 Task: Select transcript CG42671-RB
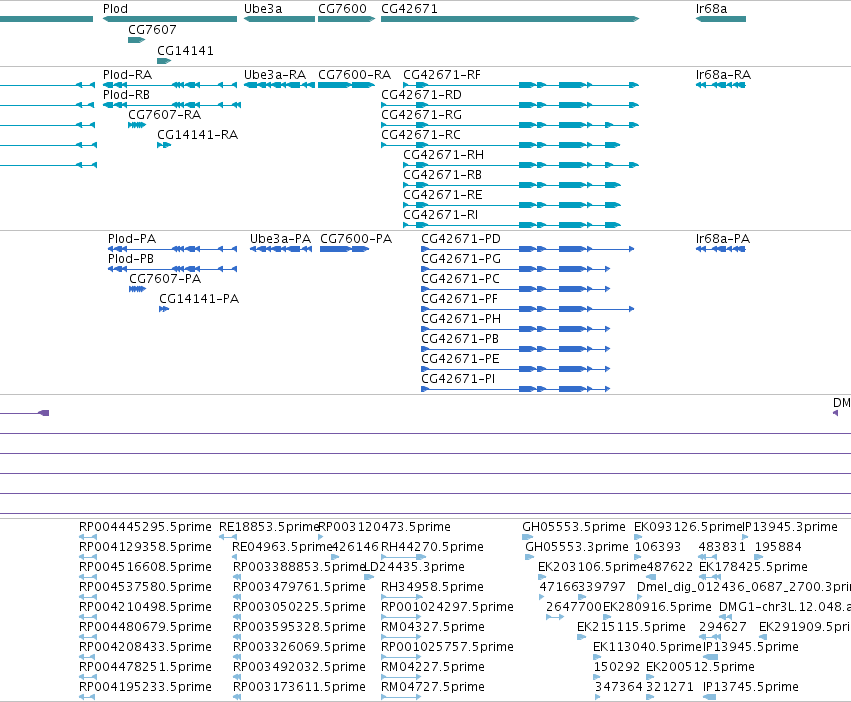click(442, 175)
